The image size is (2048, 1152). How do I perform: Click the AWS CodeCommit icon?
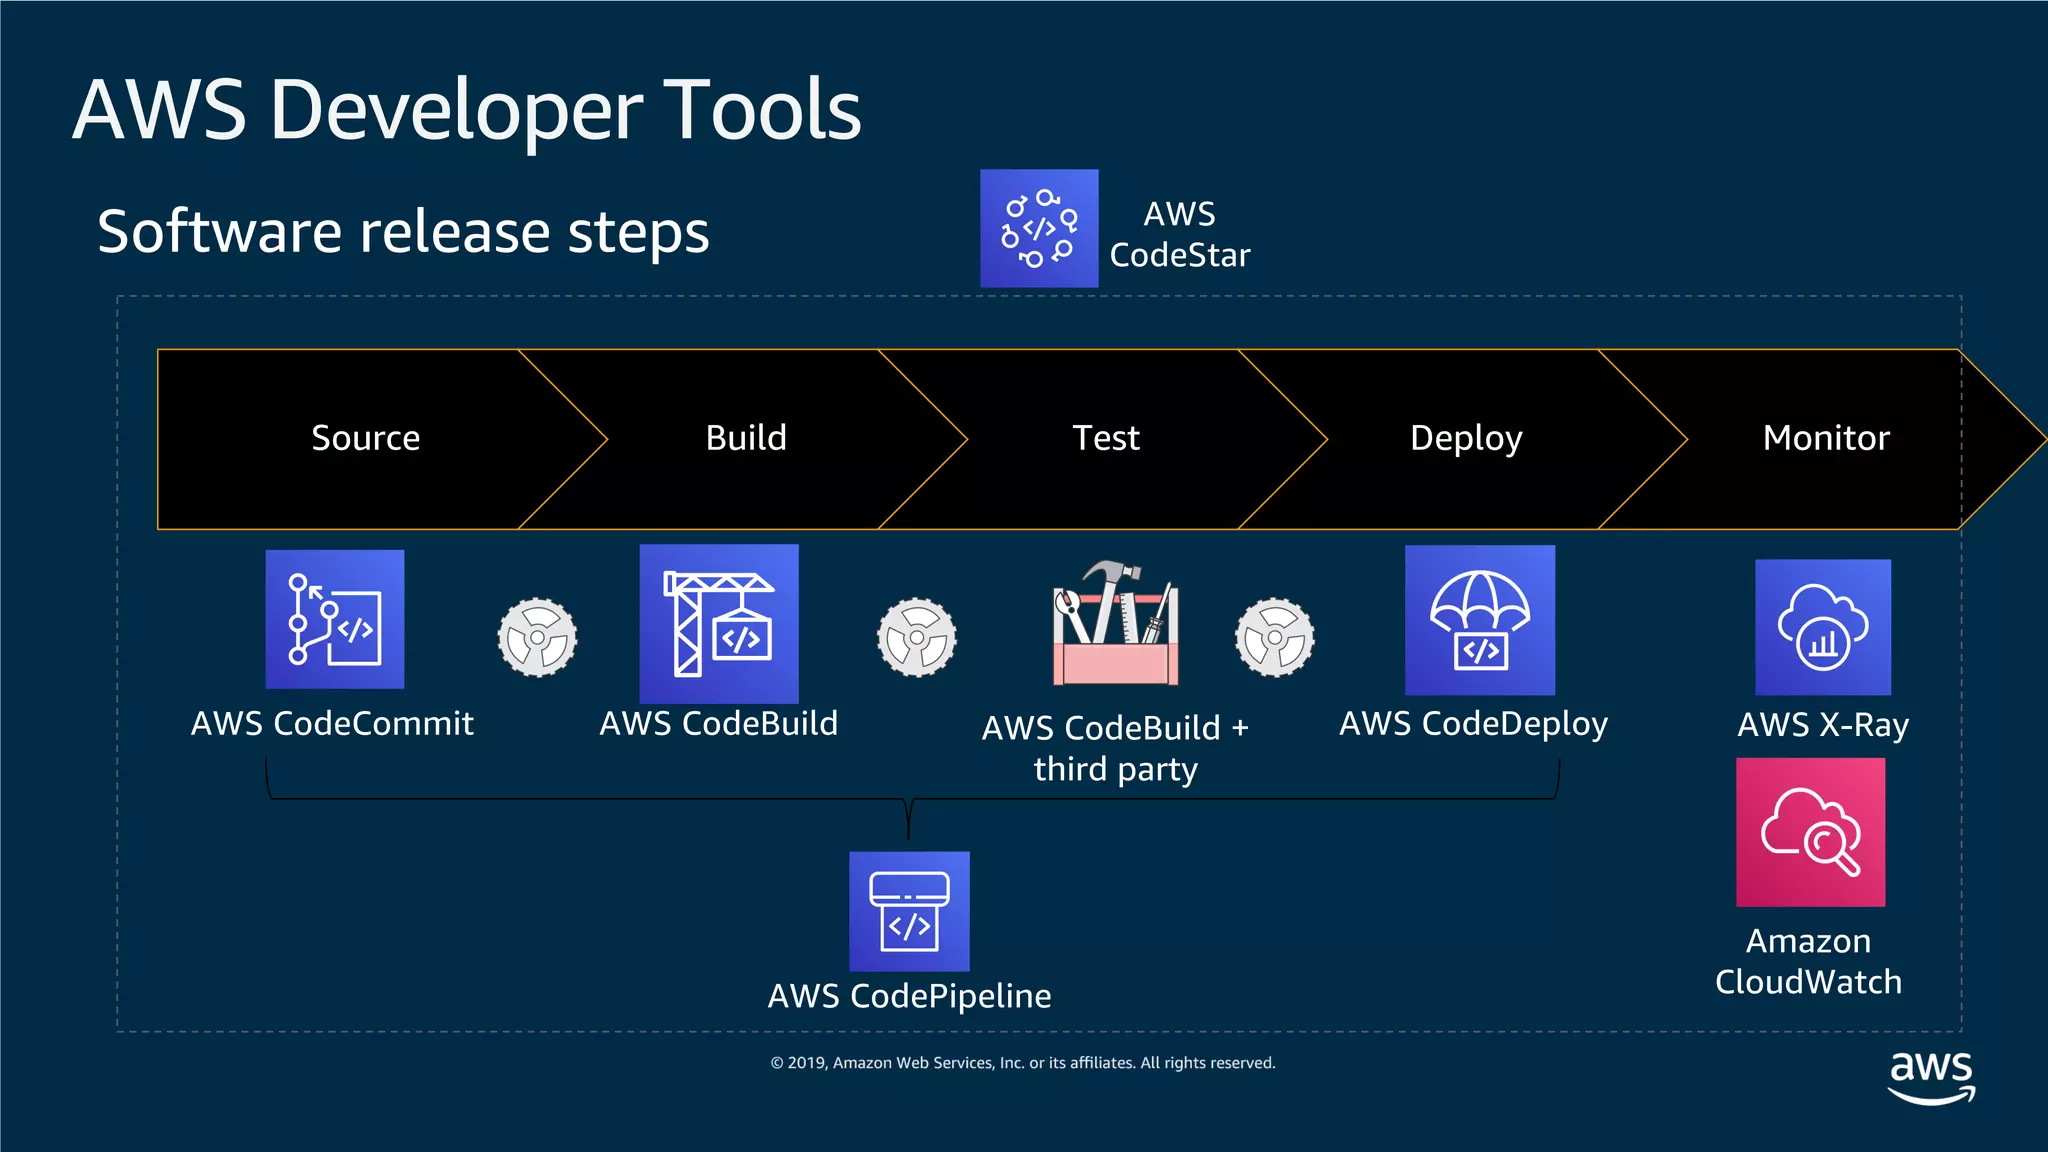click(x=334, y=619)
